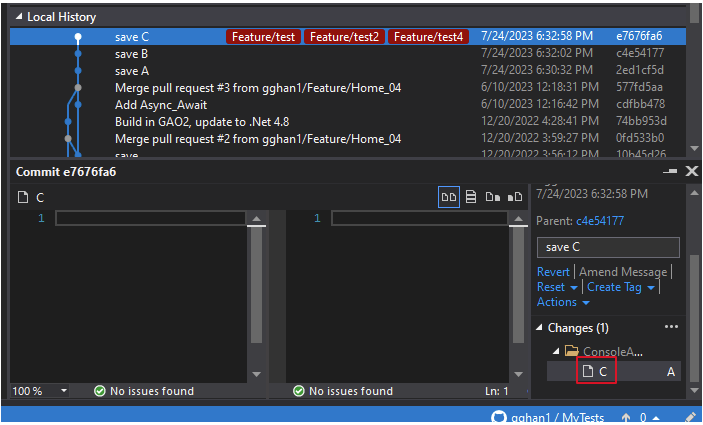703x425 pixels.
Task: Click the Feature/test branch label
Action: pyautogui.click(x=264, y=36)
